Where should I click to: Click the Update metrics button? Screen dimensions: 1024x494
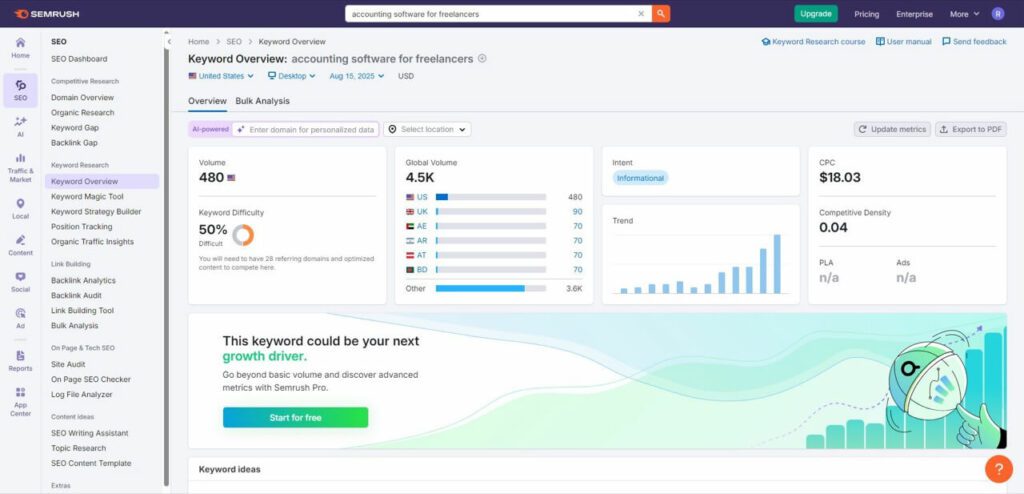(892, 129)
